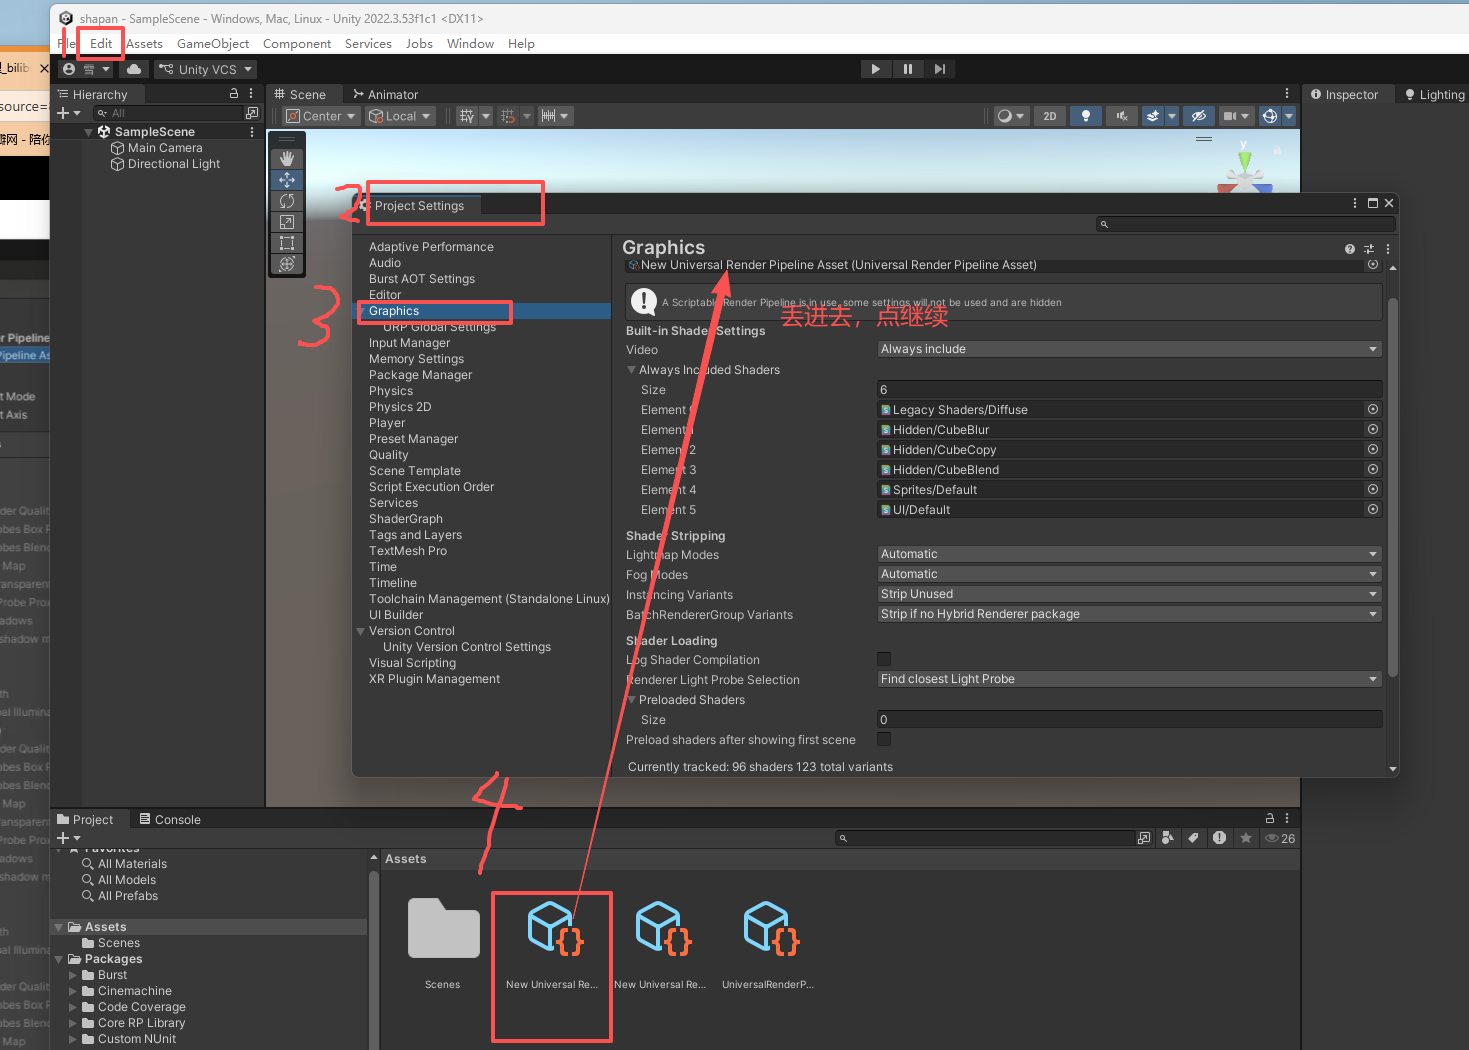Select the Move tool in Scene toolbar
Screen dimensions: 1469x1050
tap(287, 180)
